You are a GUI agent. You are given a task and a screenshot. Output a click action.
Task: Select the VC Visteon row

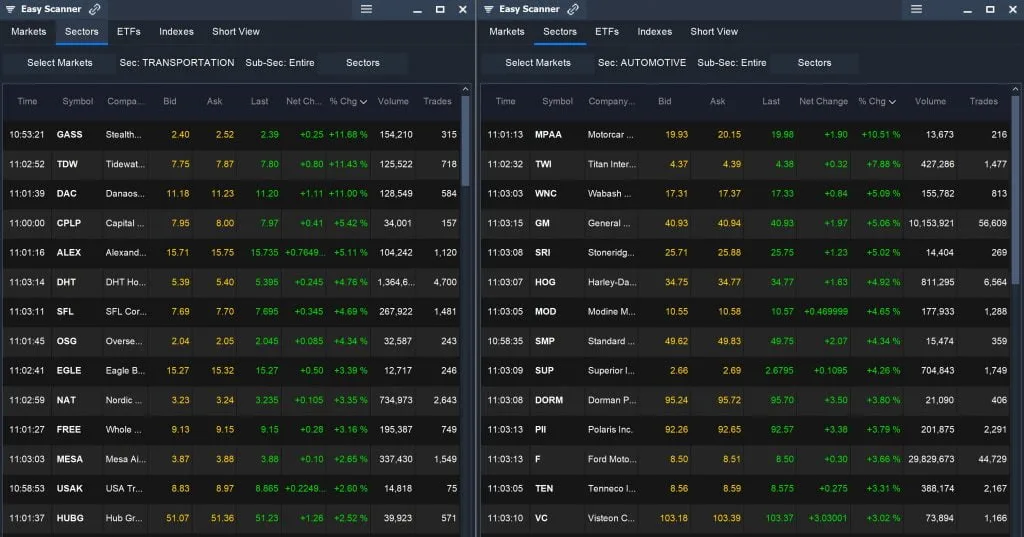pos(746,518)
